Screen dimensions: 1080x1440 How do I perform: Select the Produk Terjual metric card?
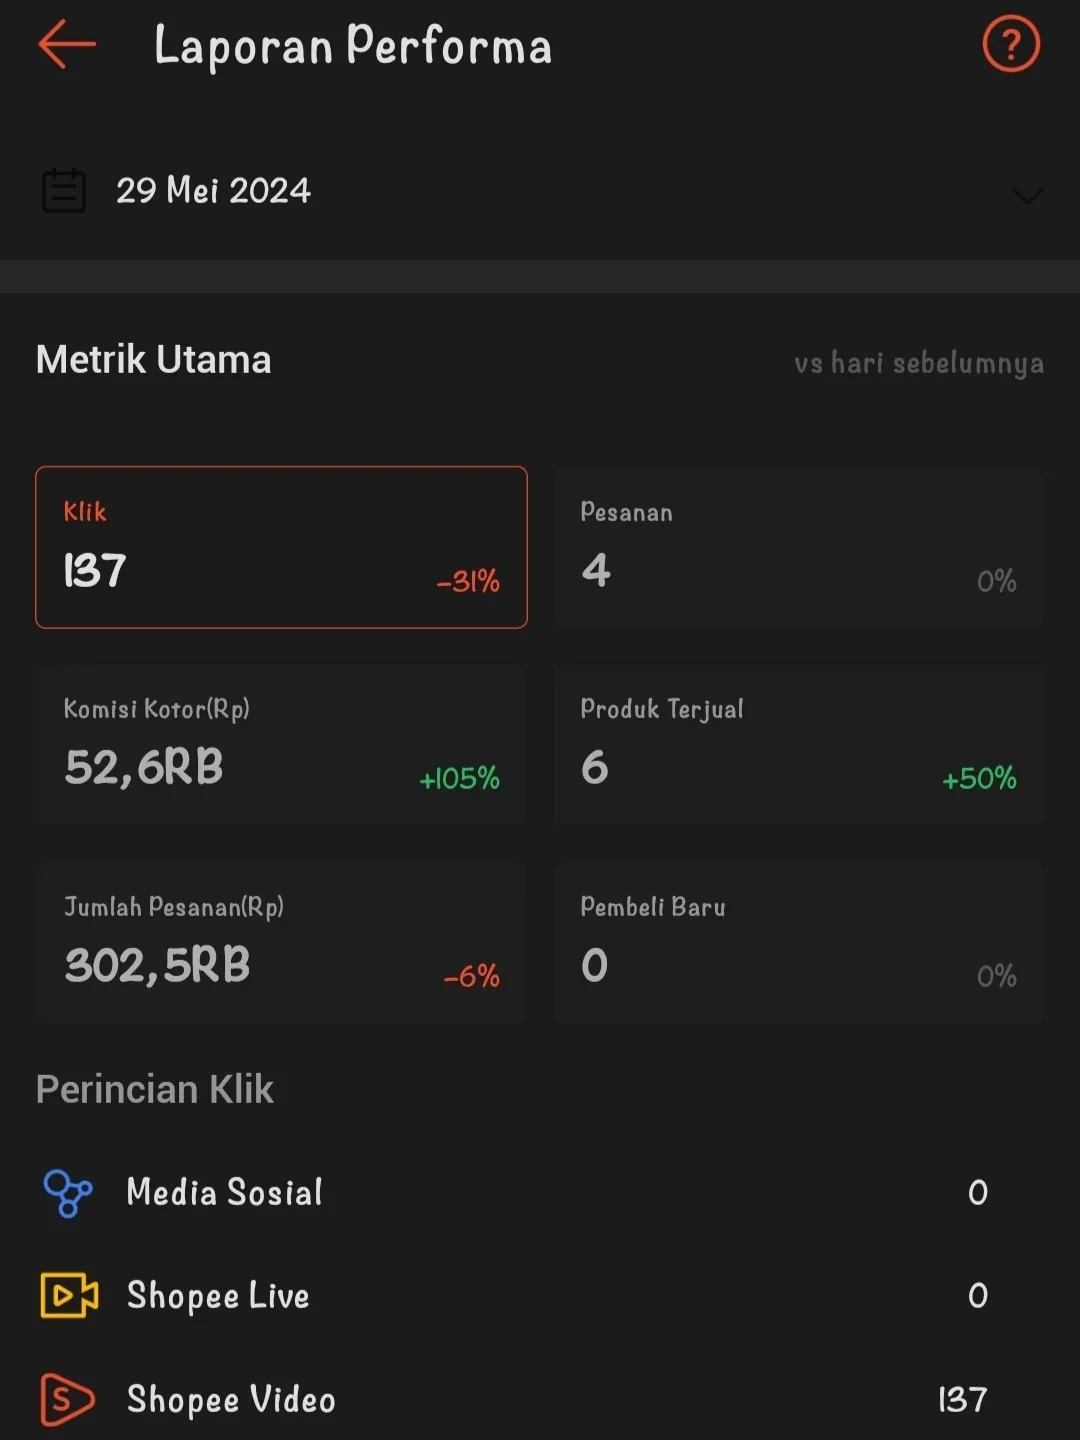click(798, 745)
